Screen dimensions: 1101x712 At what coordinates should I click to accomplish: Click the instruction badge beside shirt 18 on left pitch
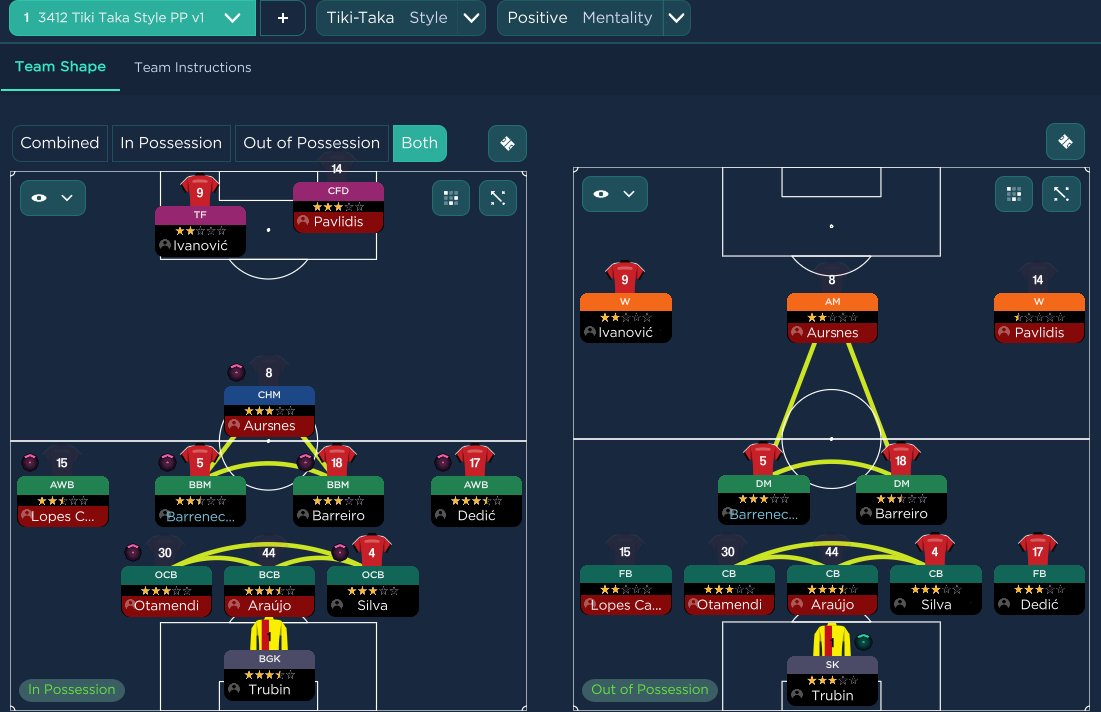pos(305,461)
